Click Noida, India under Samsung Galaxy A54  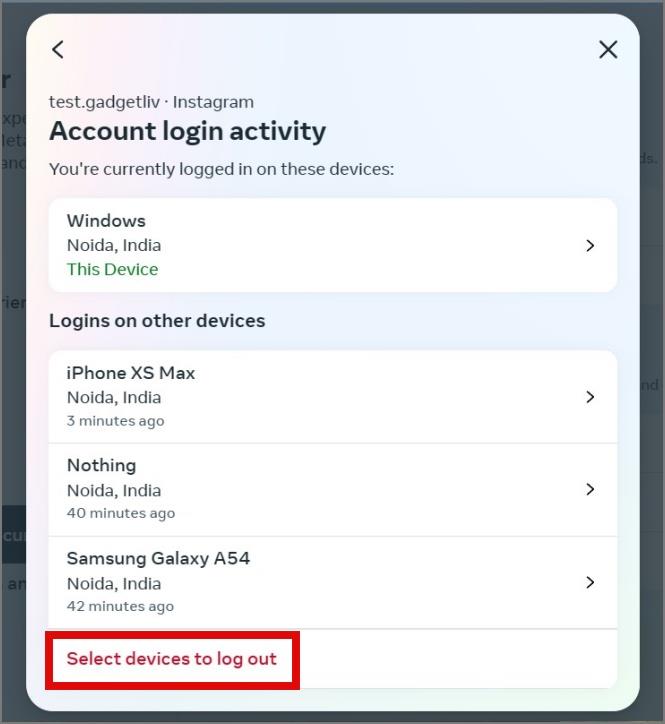[114, 584]
